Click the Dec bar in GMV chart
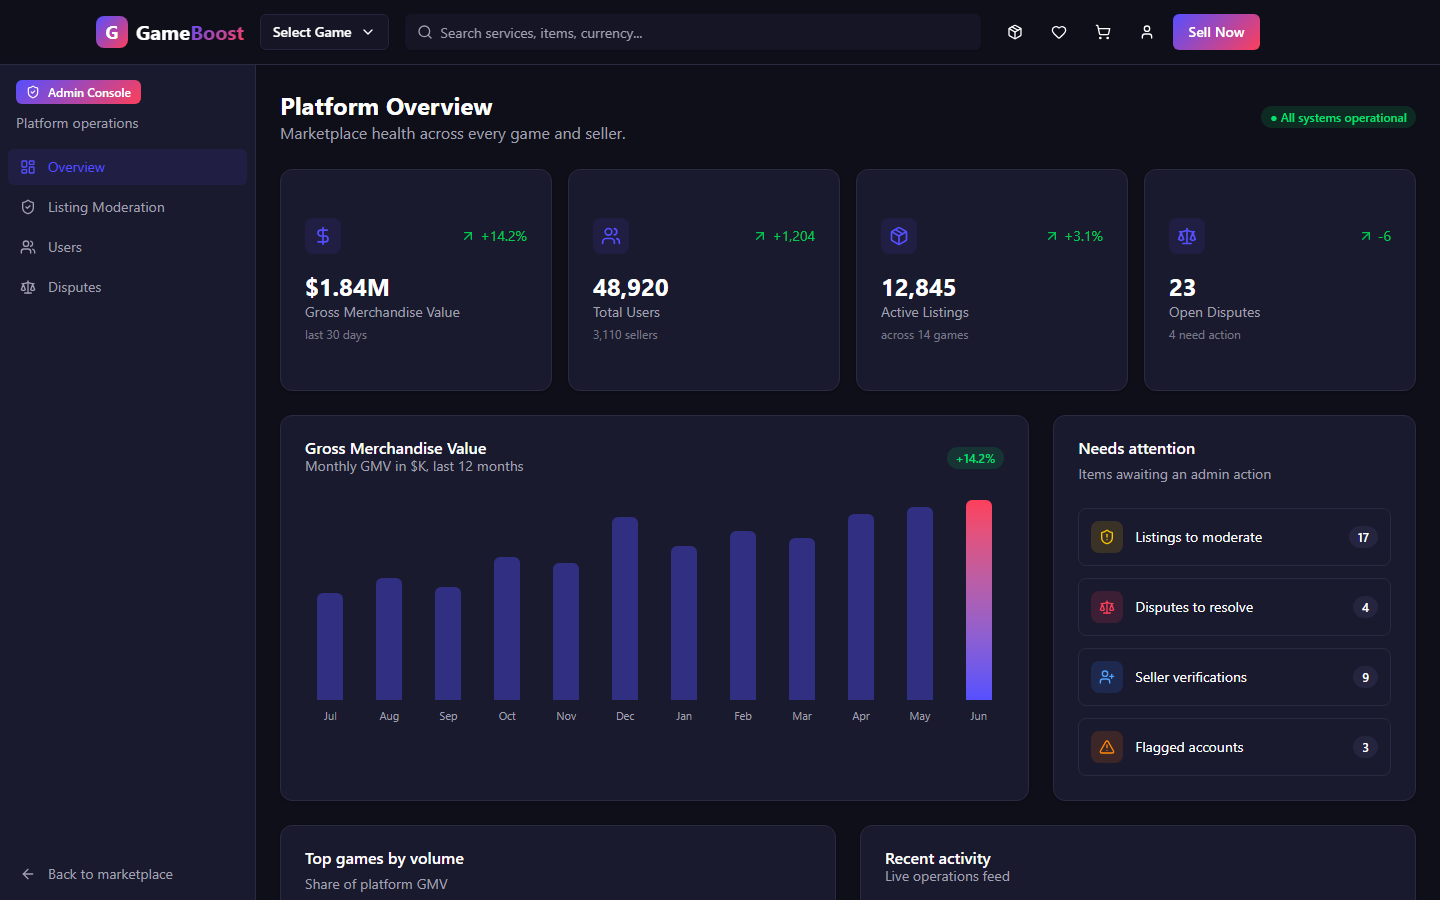Viewport: 1440px width, 900px height. point(625,608)
